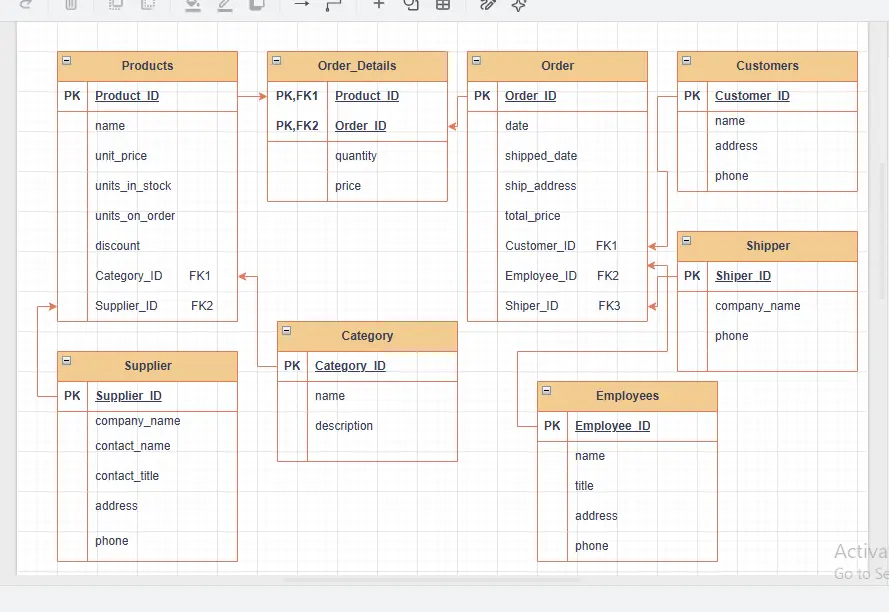Select Shiper_ID key in Shipper table

click(743, 276)
